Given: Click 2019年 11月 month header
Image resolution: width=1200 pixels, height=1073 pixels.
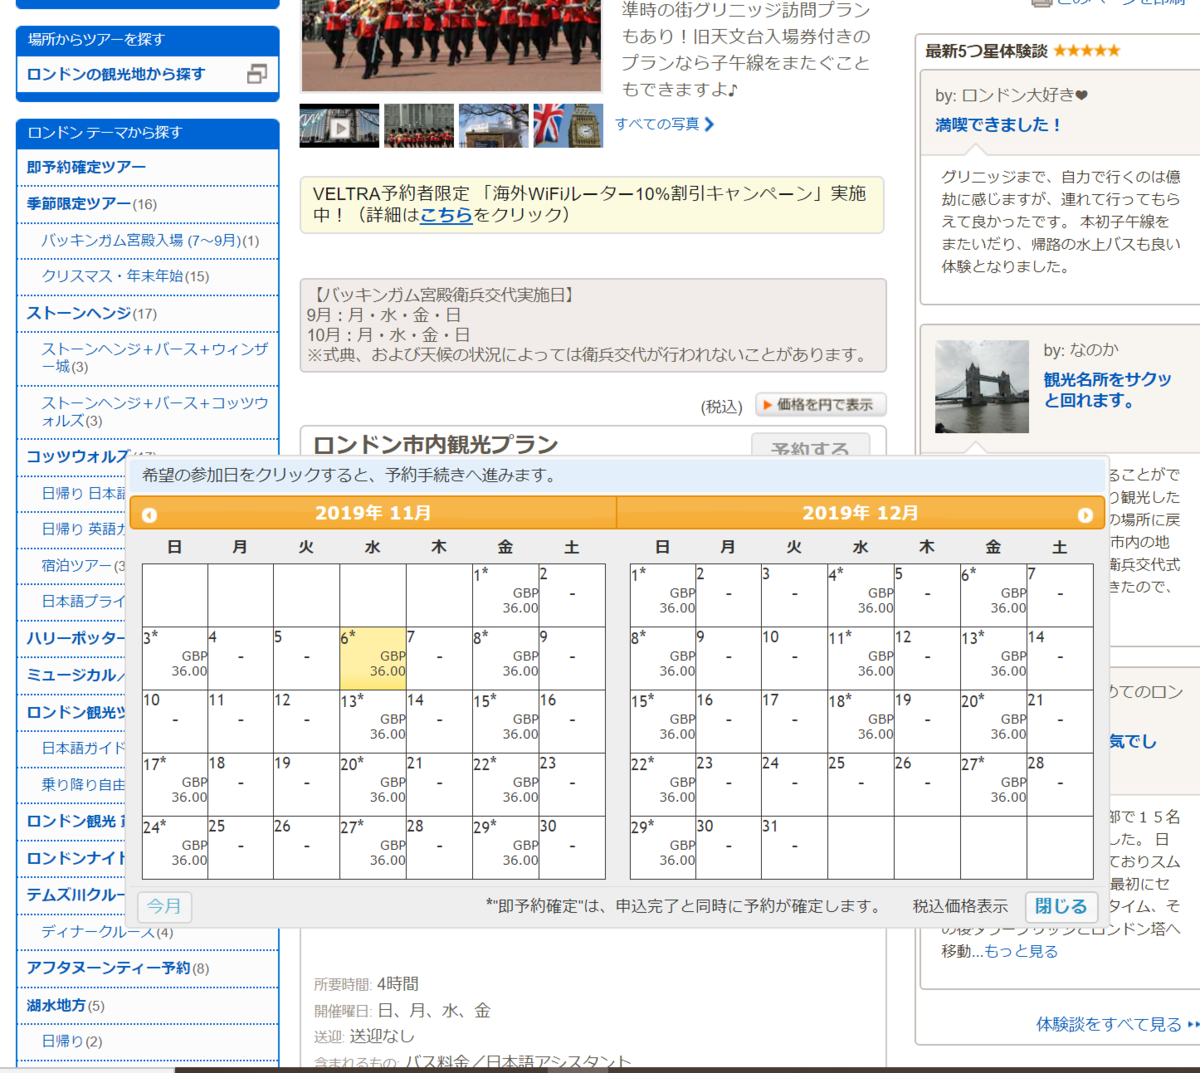Looking at the screenshot, I should click(373, 513).
